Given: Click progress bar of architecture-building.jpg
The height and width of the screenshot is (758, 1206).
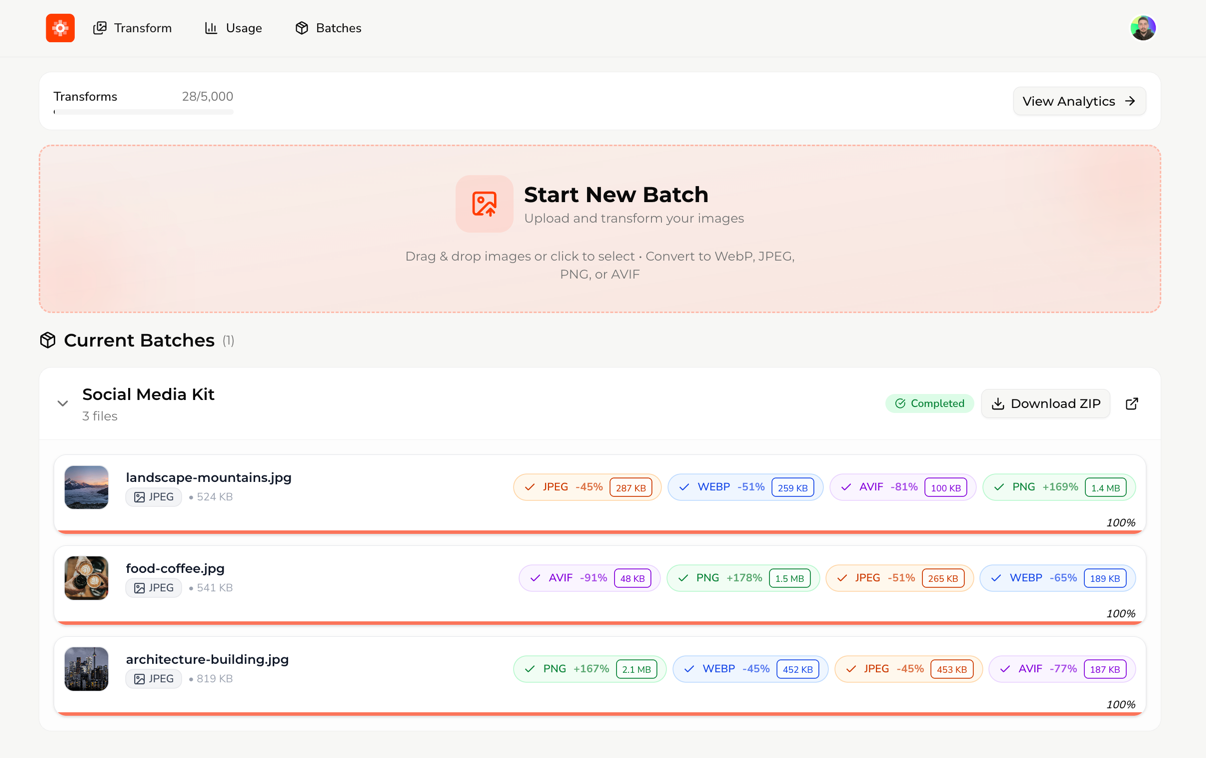Looking at the screenshot, I should click(x=600, y=714).
